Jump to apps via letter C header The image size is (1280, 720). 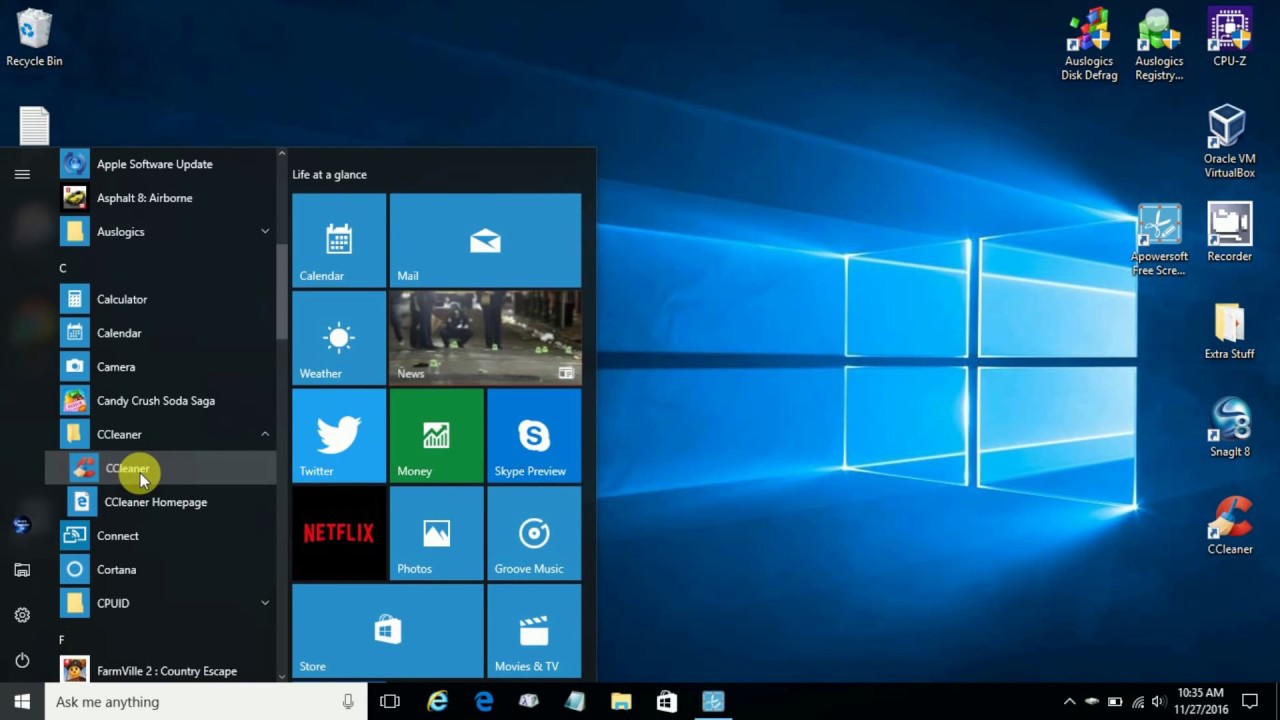[63, 268]
